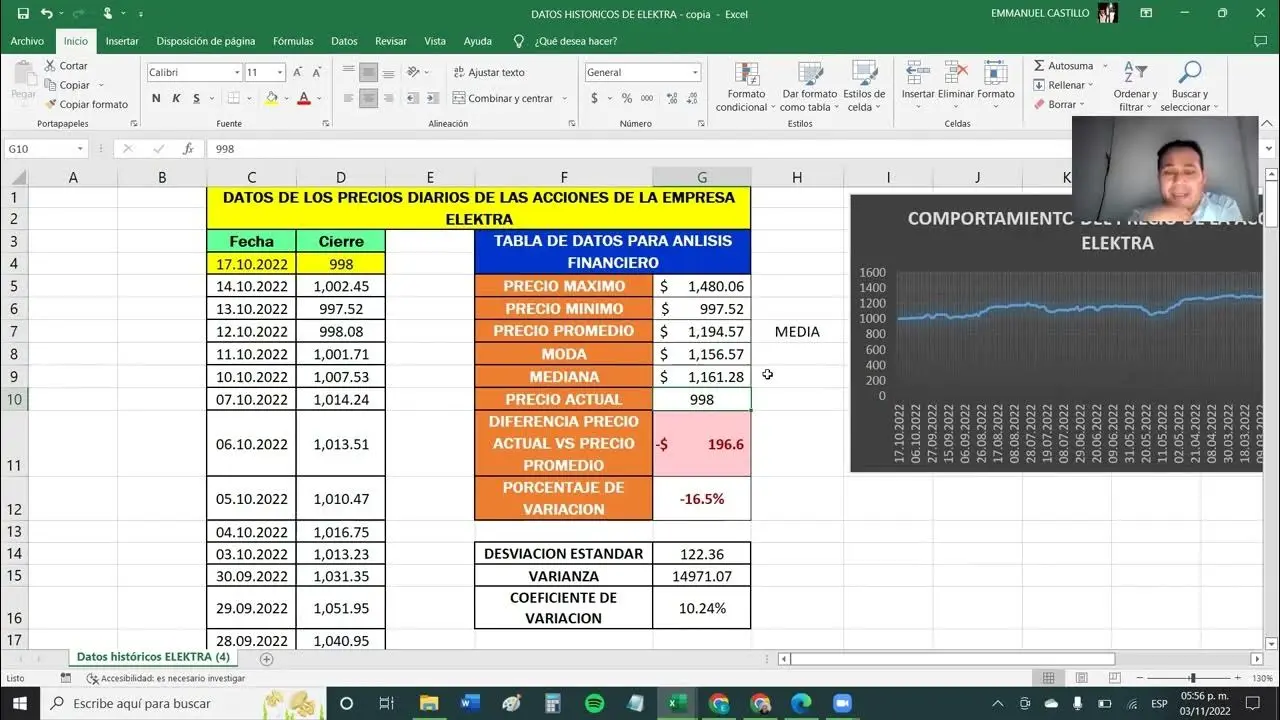This screenshot has height=720, width=1280.
Task: Increase indent in Alineación group
Action: point(432,98)
